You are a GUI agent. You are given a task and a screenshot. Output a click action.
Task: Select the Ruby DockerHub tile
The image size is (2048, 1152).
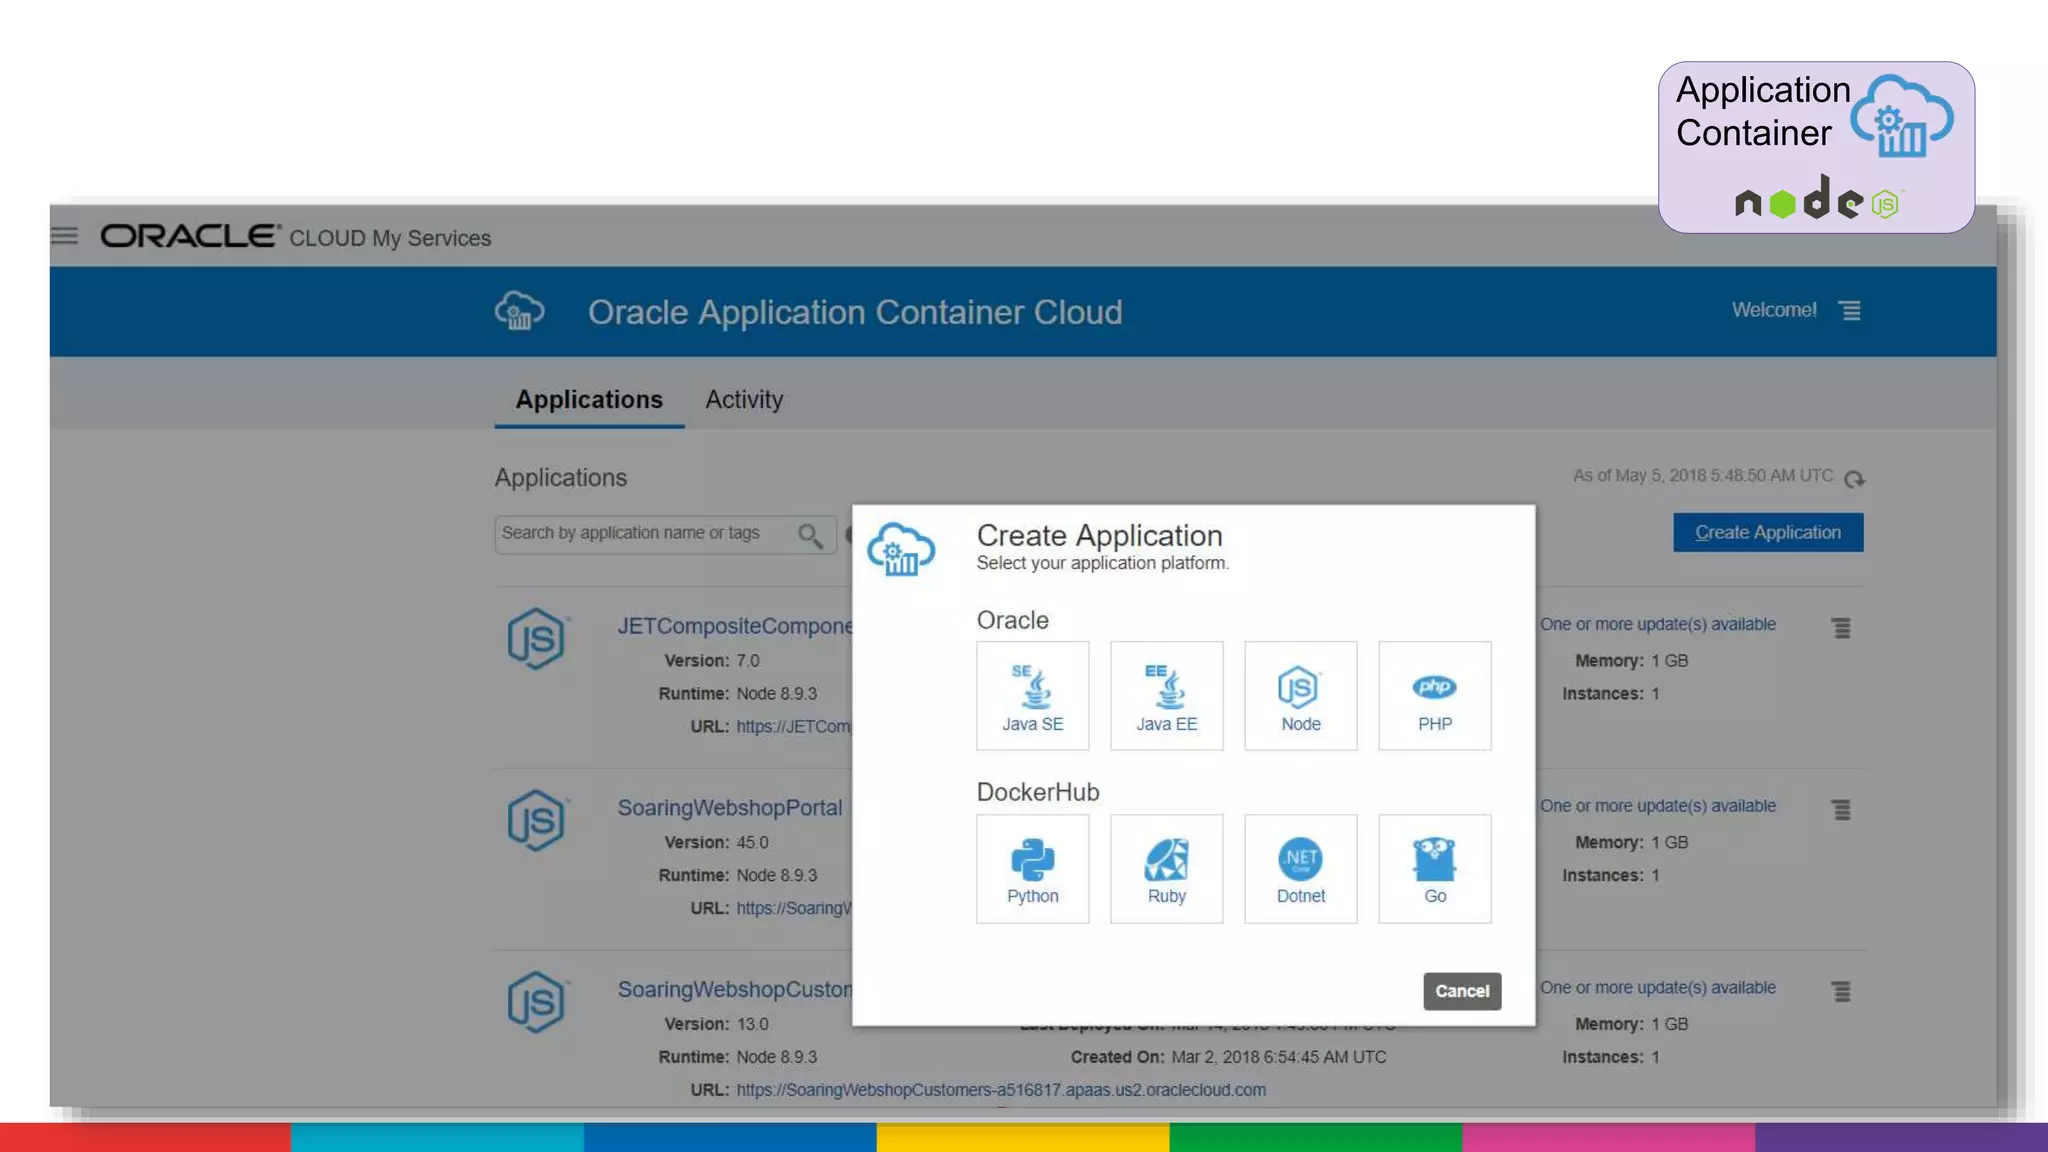pos(1167,869)
